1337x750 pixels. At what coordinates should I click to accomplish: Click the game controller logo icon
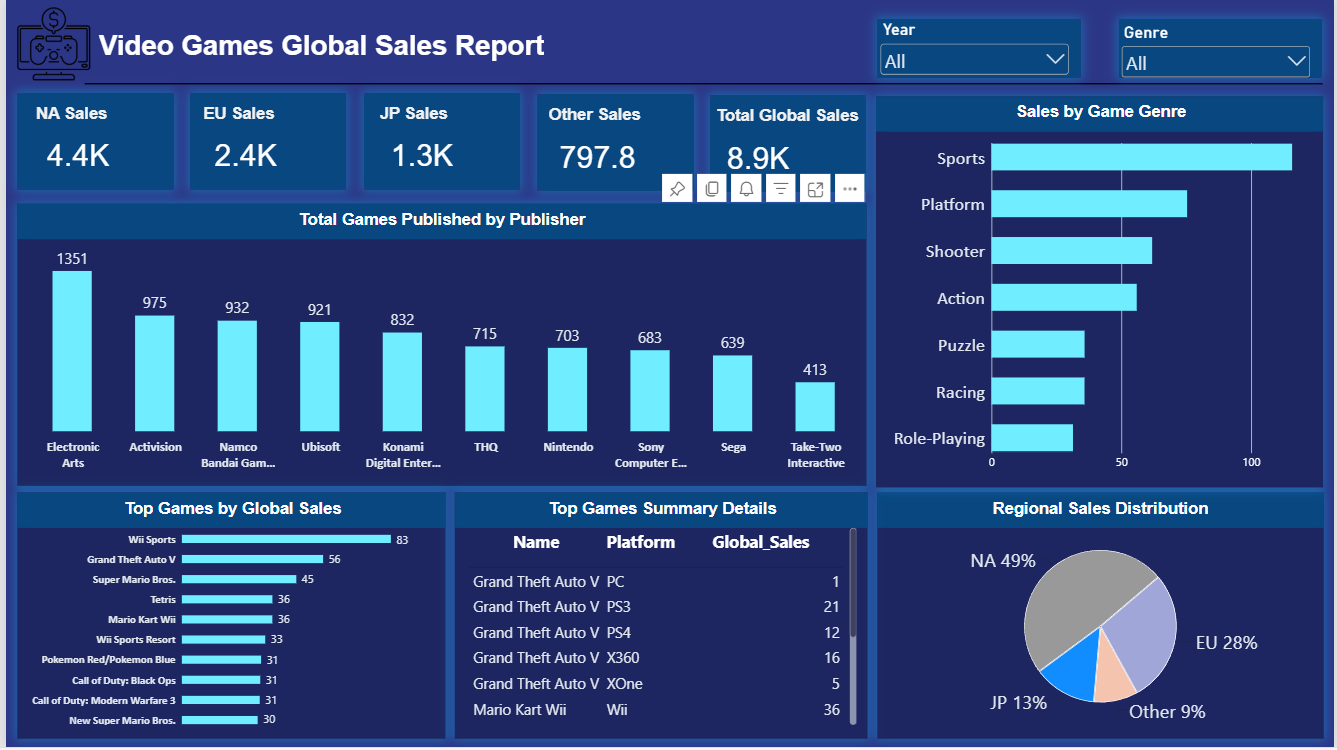pyautogui.click(x=53, y=44)
